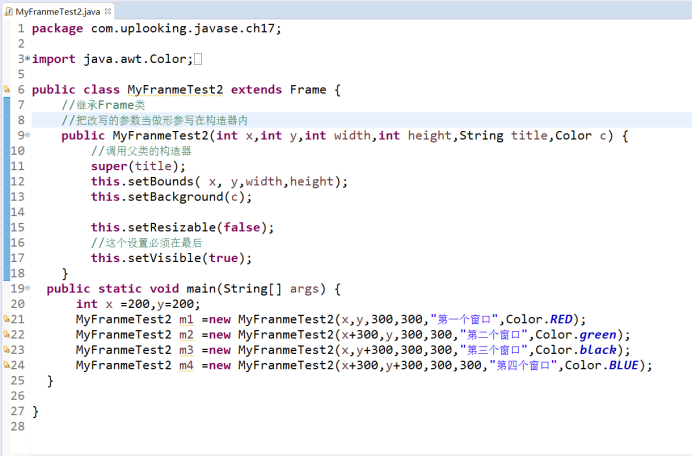The image size is (692, 456).
Task: Click the comment '//这个设置必须在最后'
Action: point(147,243)
